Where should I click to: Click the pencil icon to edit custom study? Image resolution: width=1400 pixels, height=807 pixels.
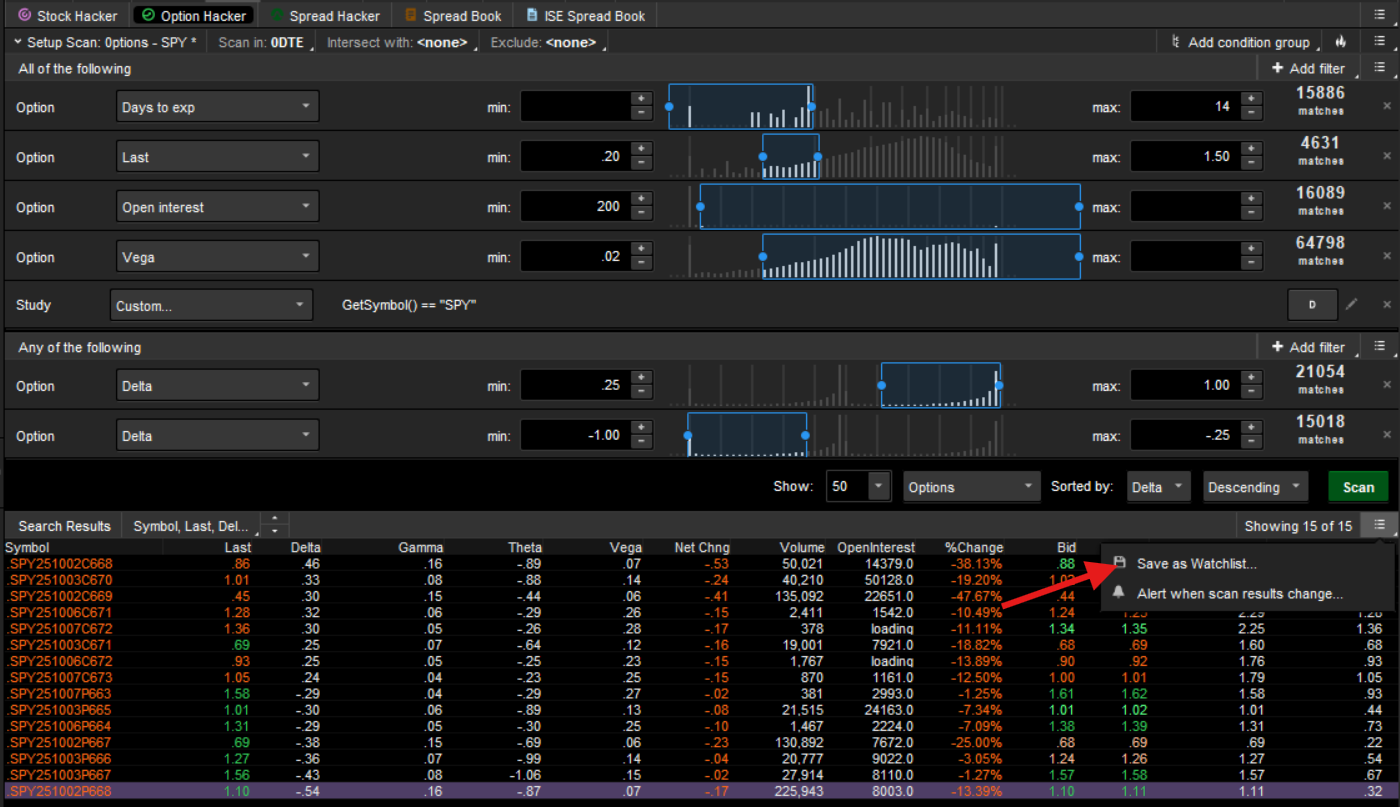pyautogui.click(x=1352, y=304)
